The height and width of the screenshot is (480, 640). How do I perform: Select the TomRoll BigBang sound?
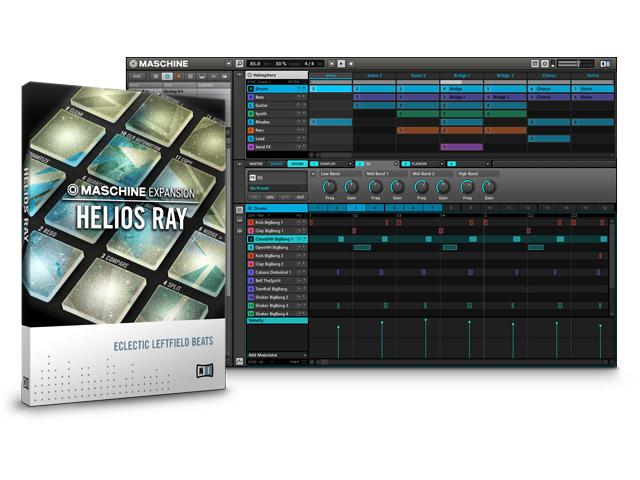[277, 289]
